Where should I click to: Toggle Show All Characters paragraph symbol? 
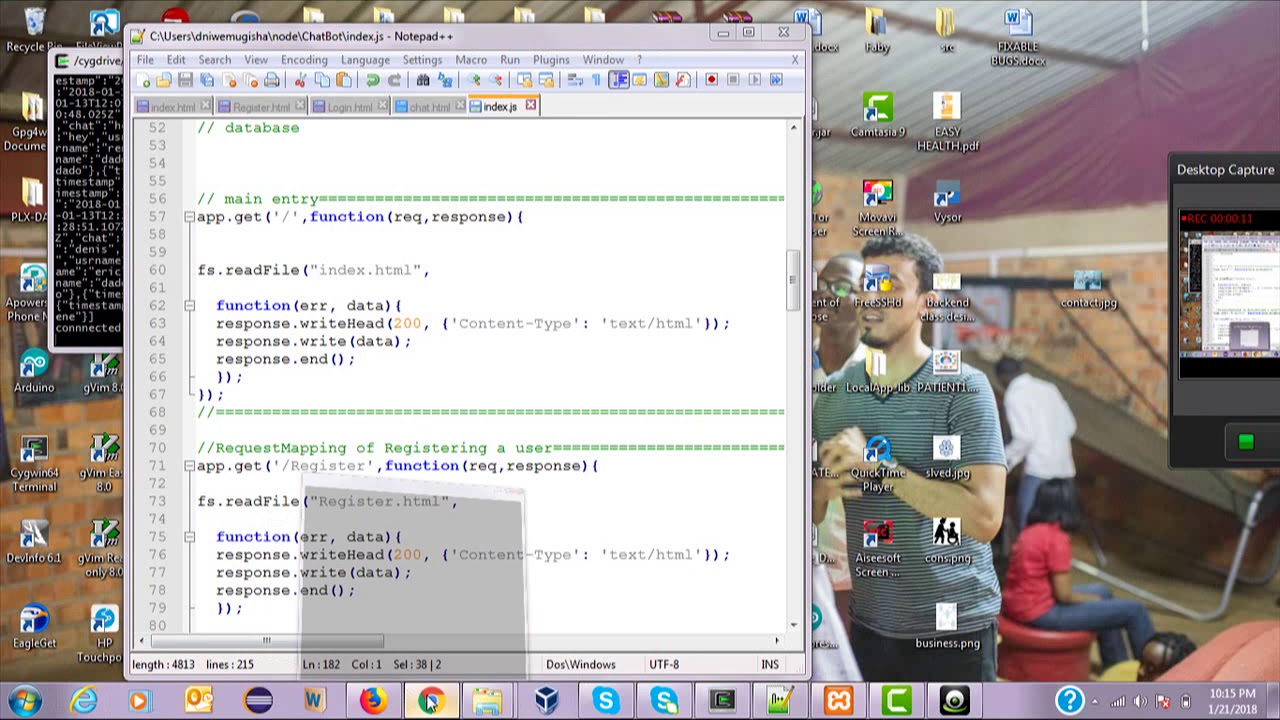(x=596, y=80)
